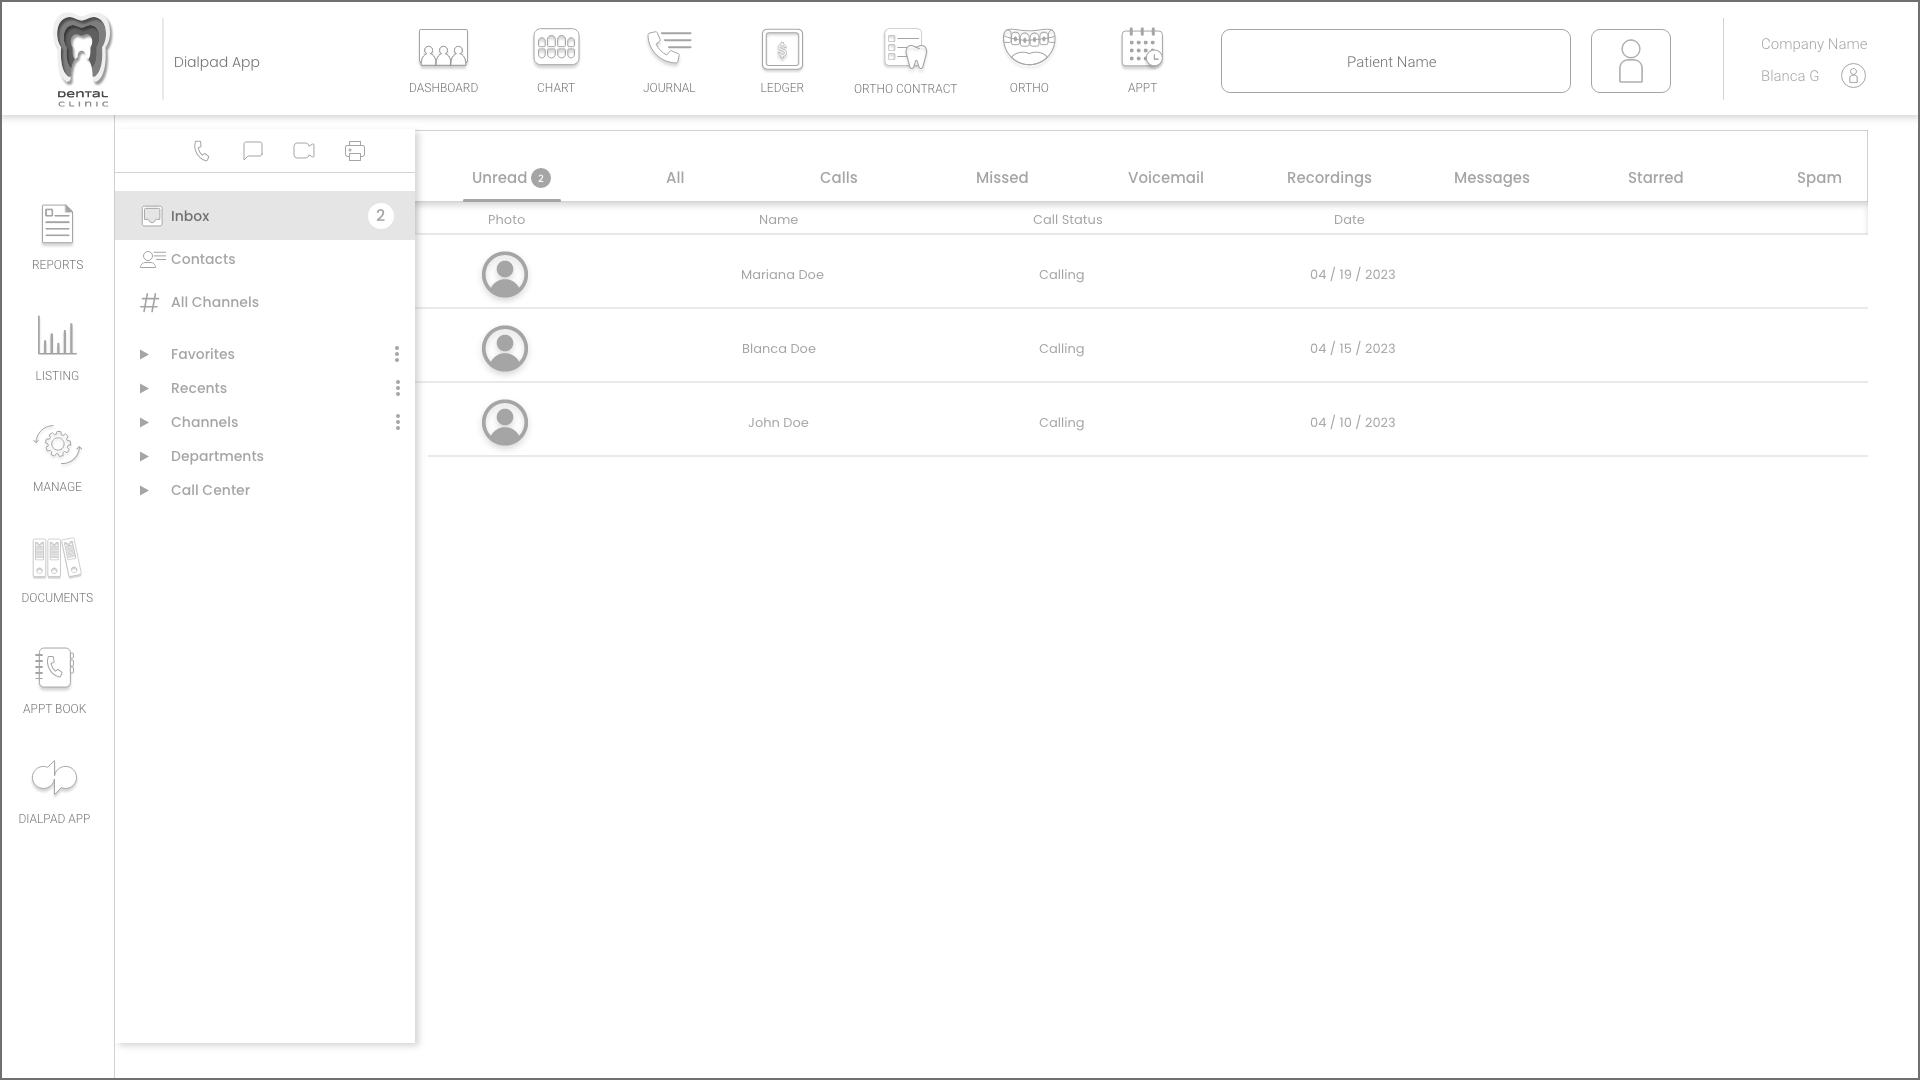Select the Unread tab

coord(511,178)
